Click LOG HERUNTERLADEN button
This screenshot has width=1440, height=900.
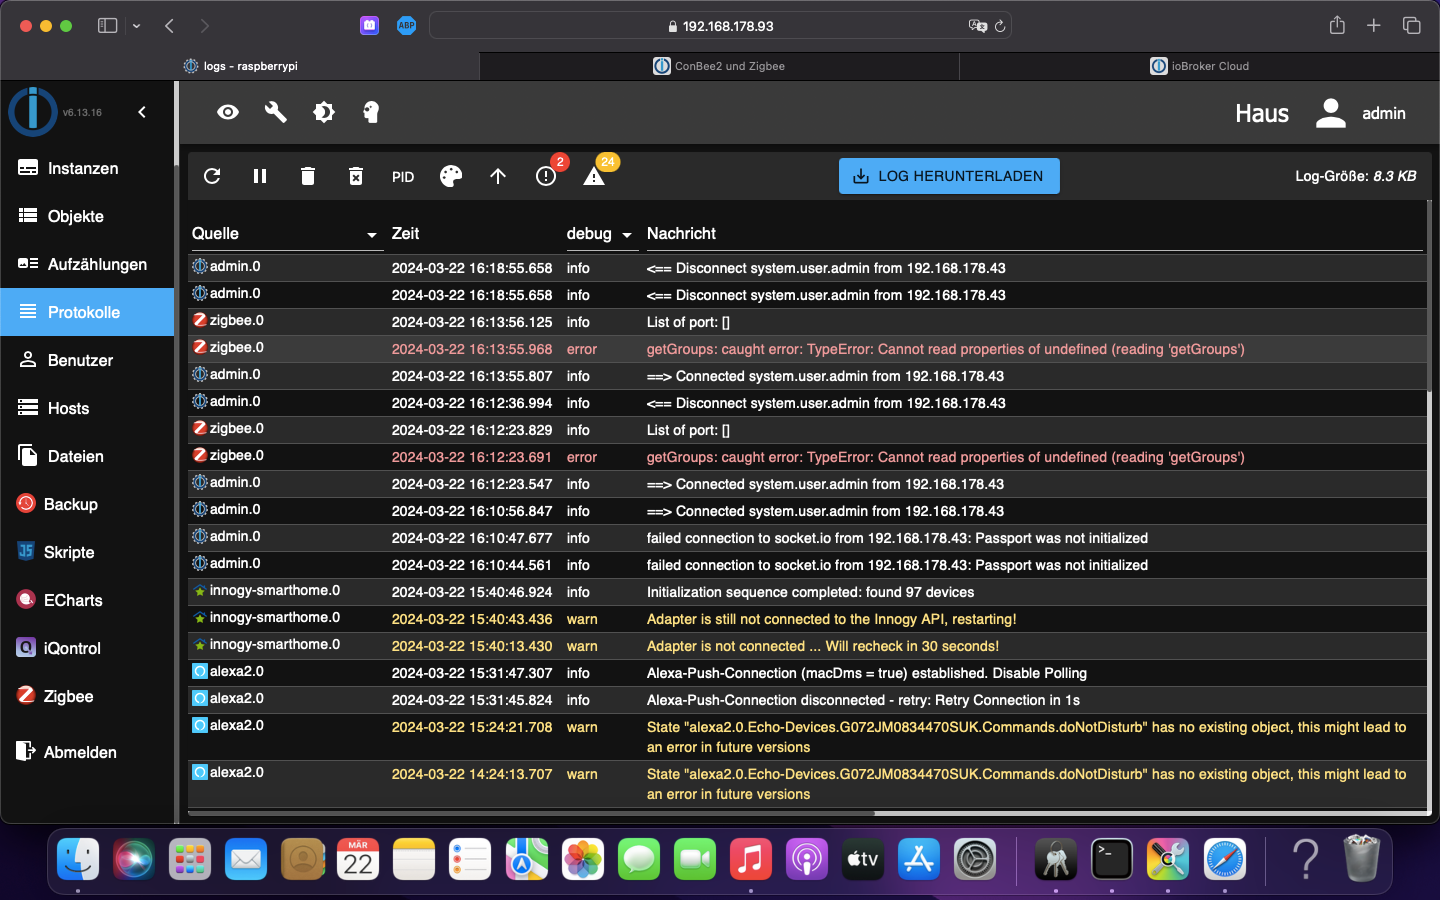point(949,176)
